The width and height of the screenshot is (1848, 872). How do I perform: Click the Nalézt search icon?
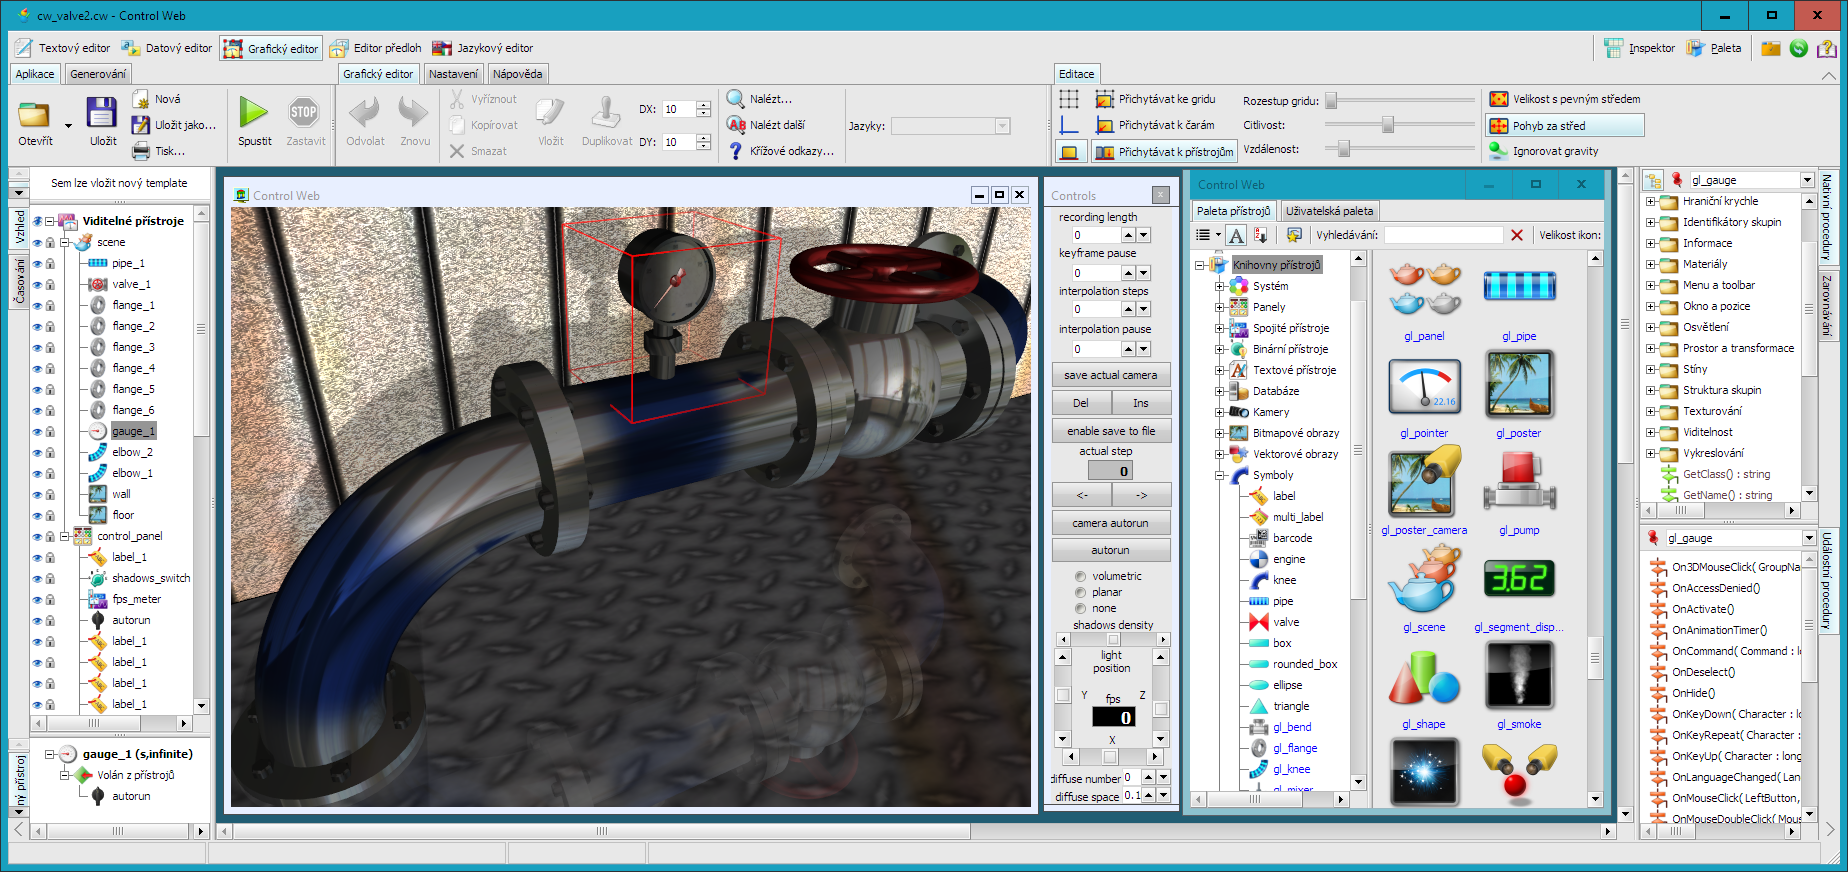(x=736, y=99)
